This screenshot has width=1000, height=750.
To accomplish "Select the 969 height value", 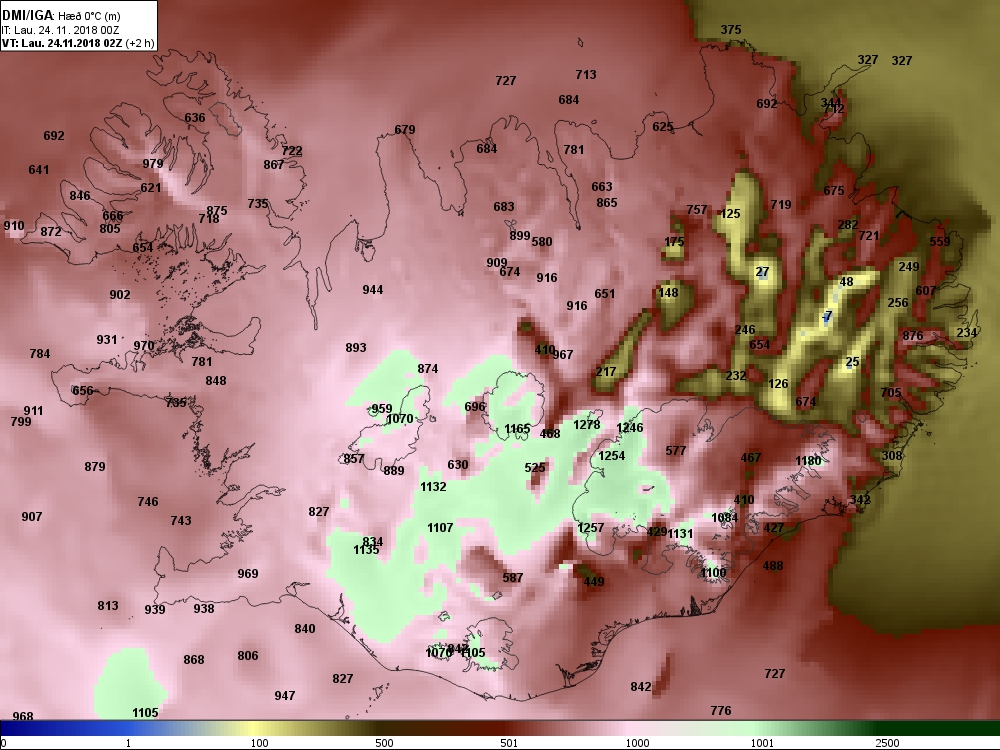I will point(247,574).
